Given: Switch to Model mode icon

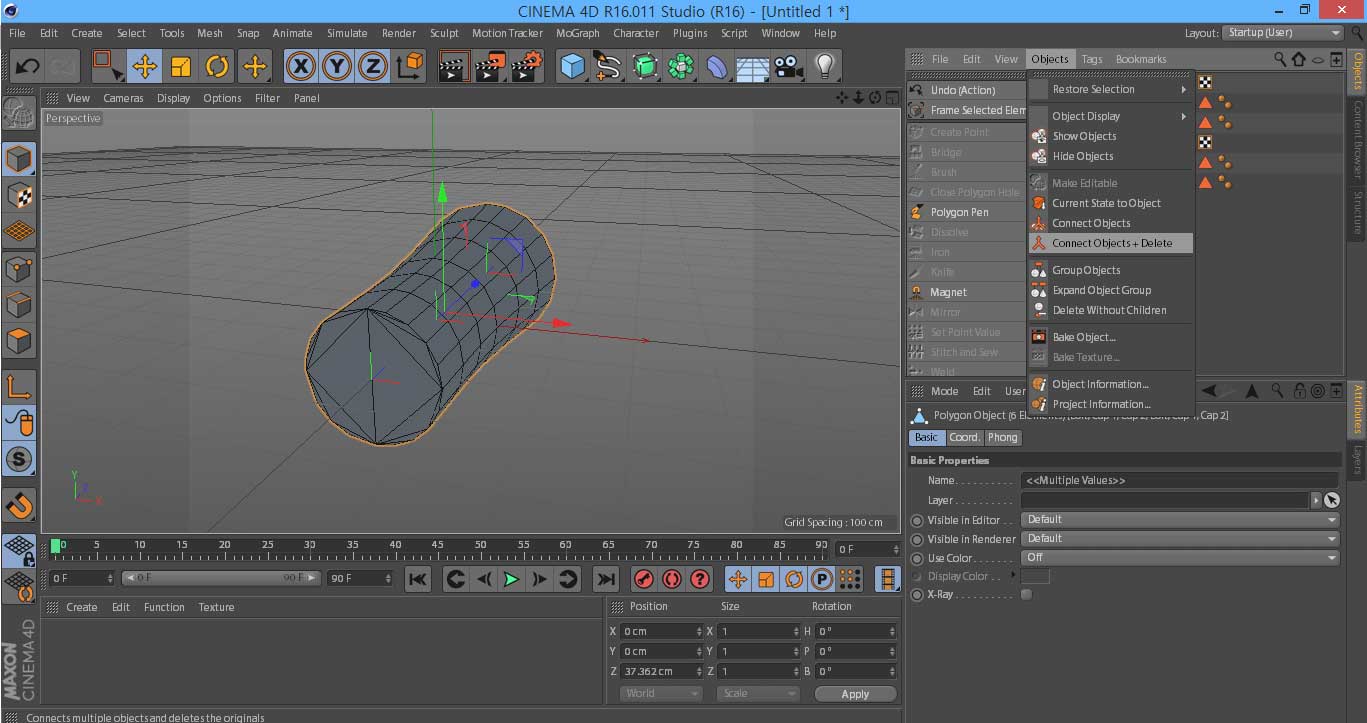Looking at the screenshot, I should 19,159.
